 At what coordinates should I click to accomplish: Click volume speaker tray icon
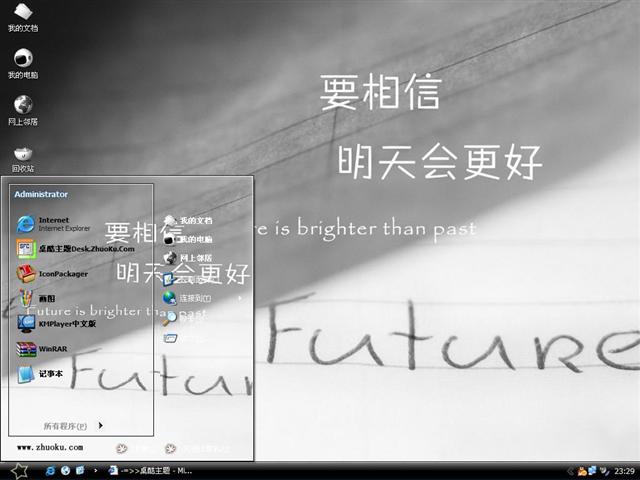tap(604, 471)
